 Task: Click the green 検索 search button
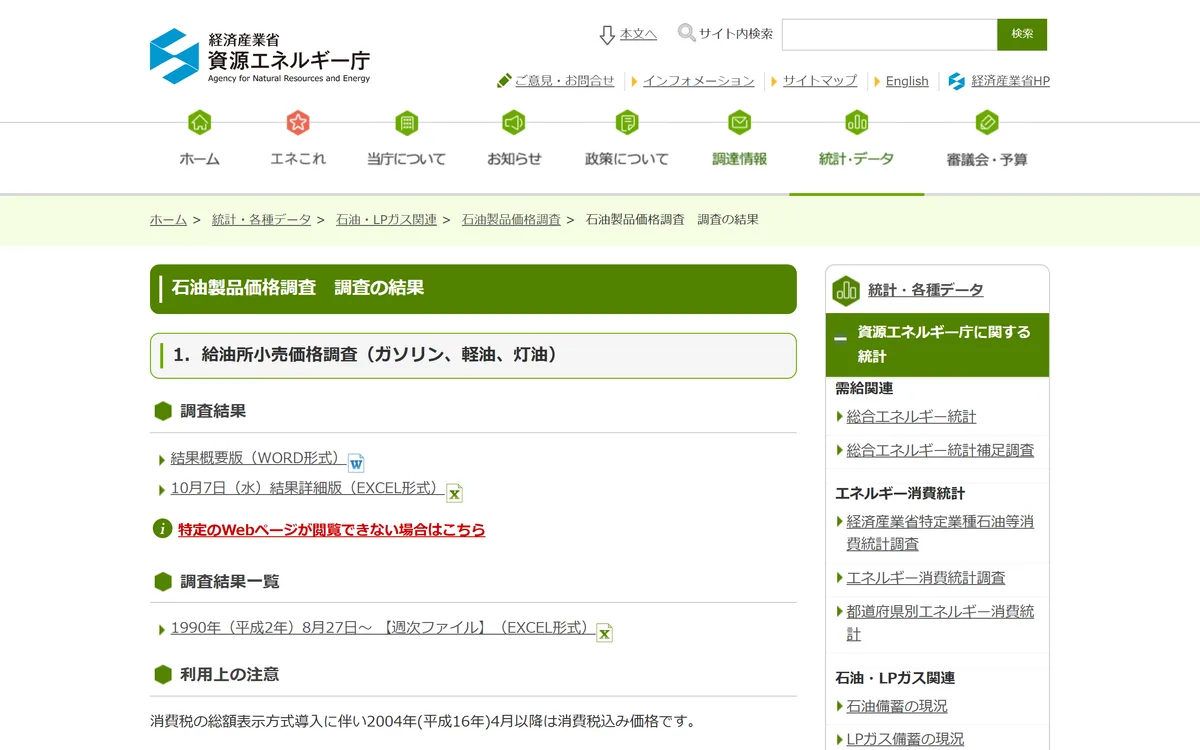[1022, 34]
